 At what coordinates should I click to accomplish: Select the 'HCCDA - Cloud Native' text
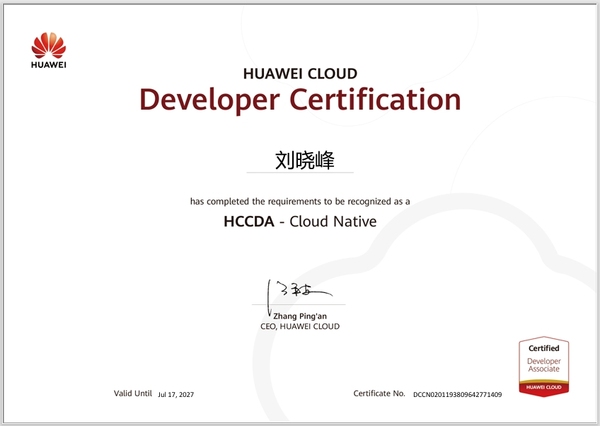[x=300, y=221]
